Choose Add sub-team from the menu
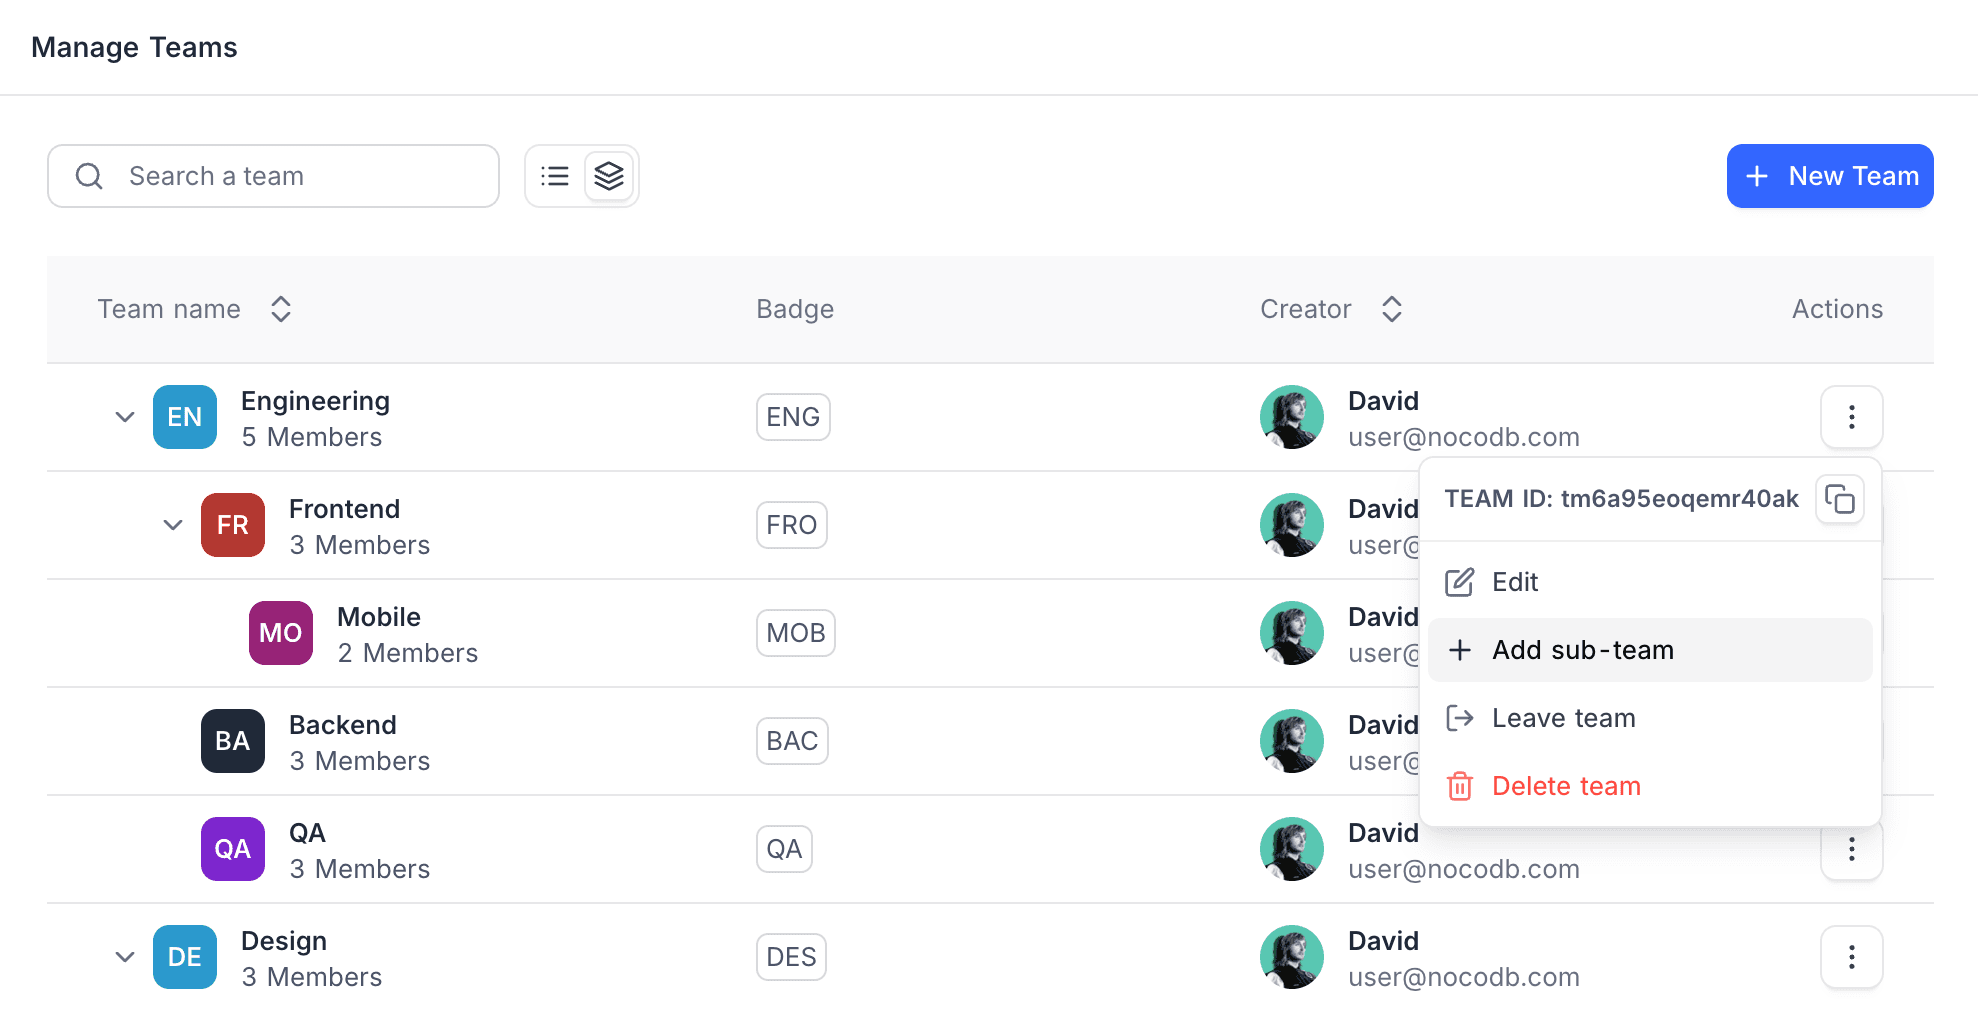Viewport: 1978px width, 1010px height. 1582,650
